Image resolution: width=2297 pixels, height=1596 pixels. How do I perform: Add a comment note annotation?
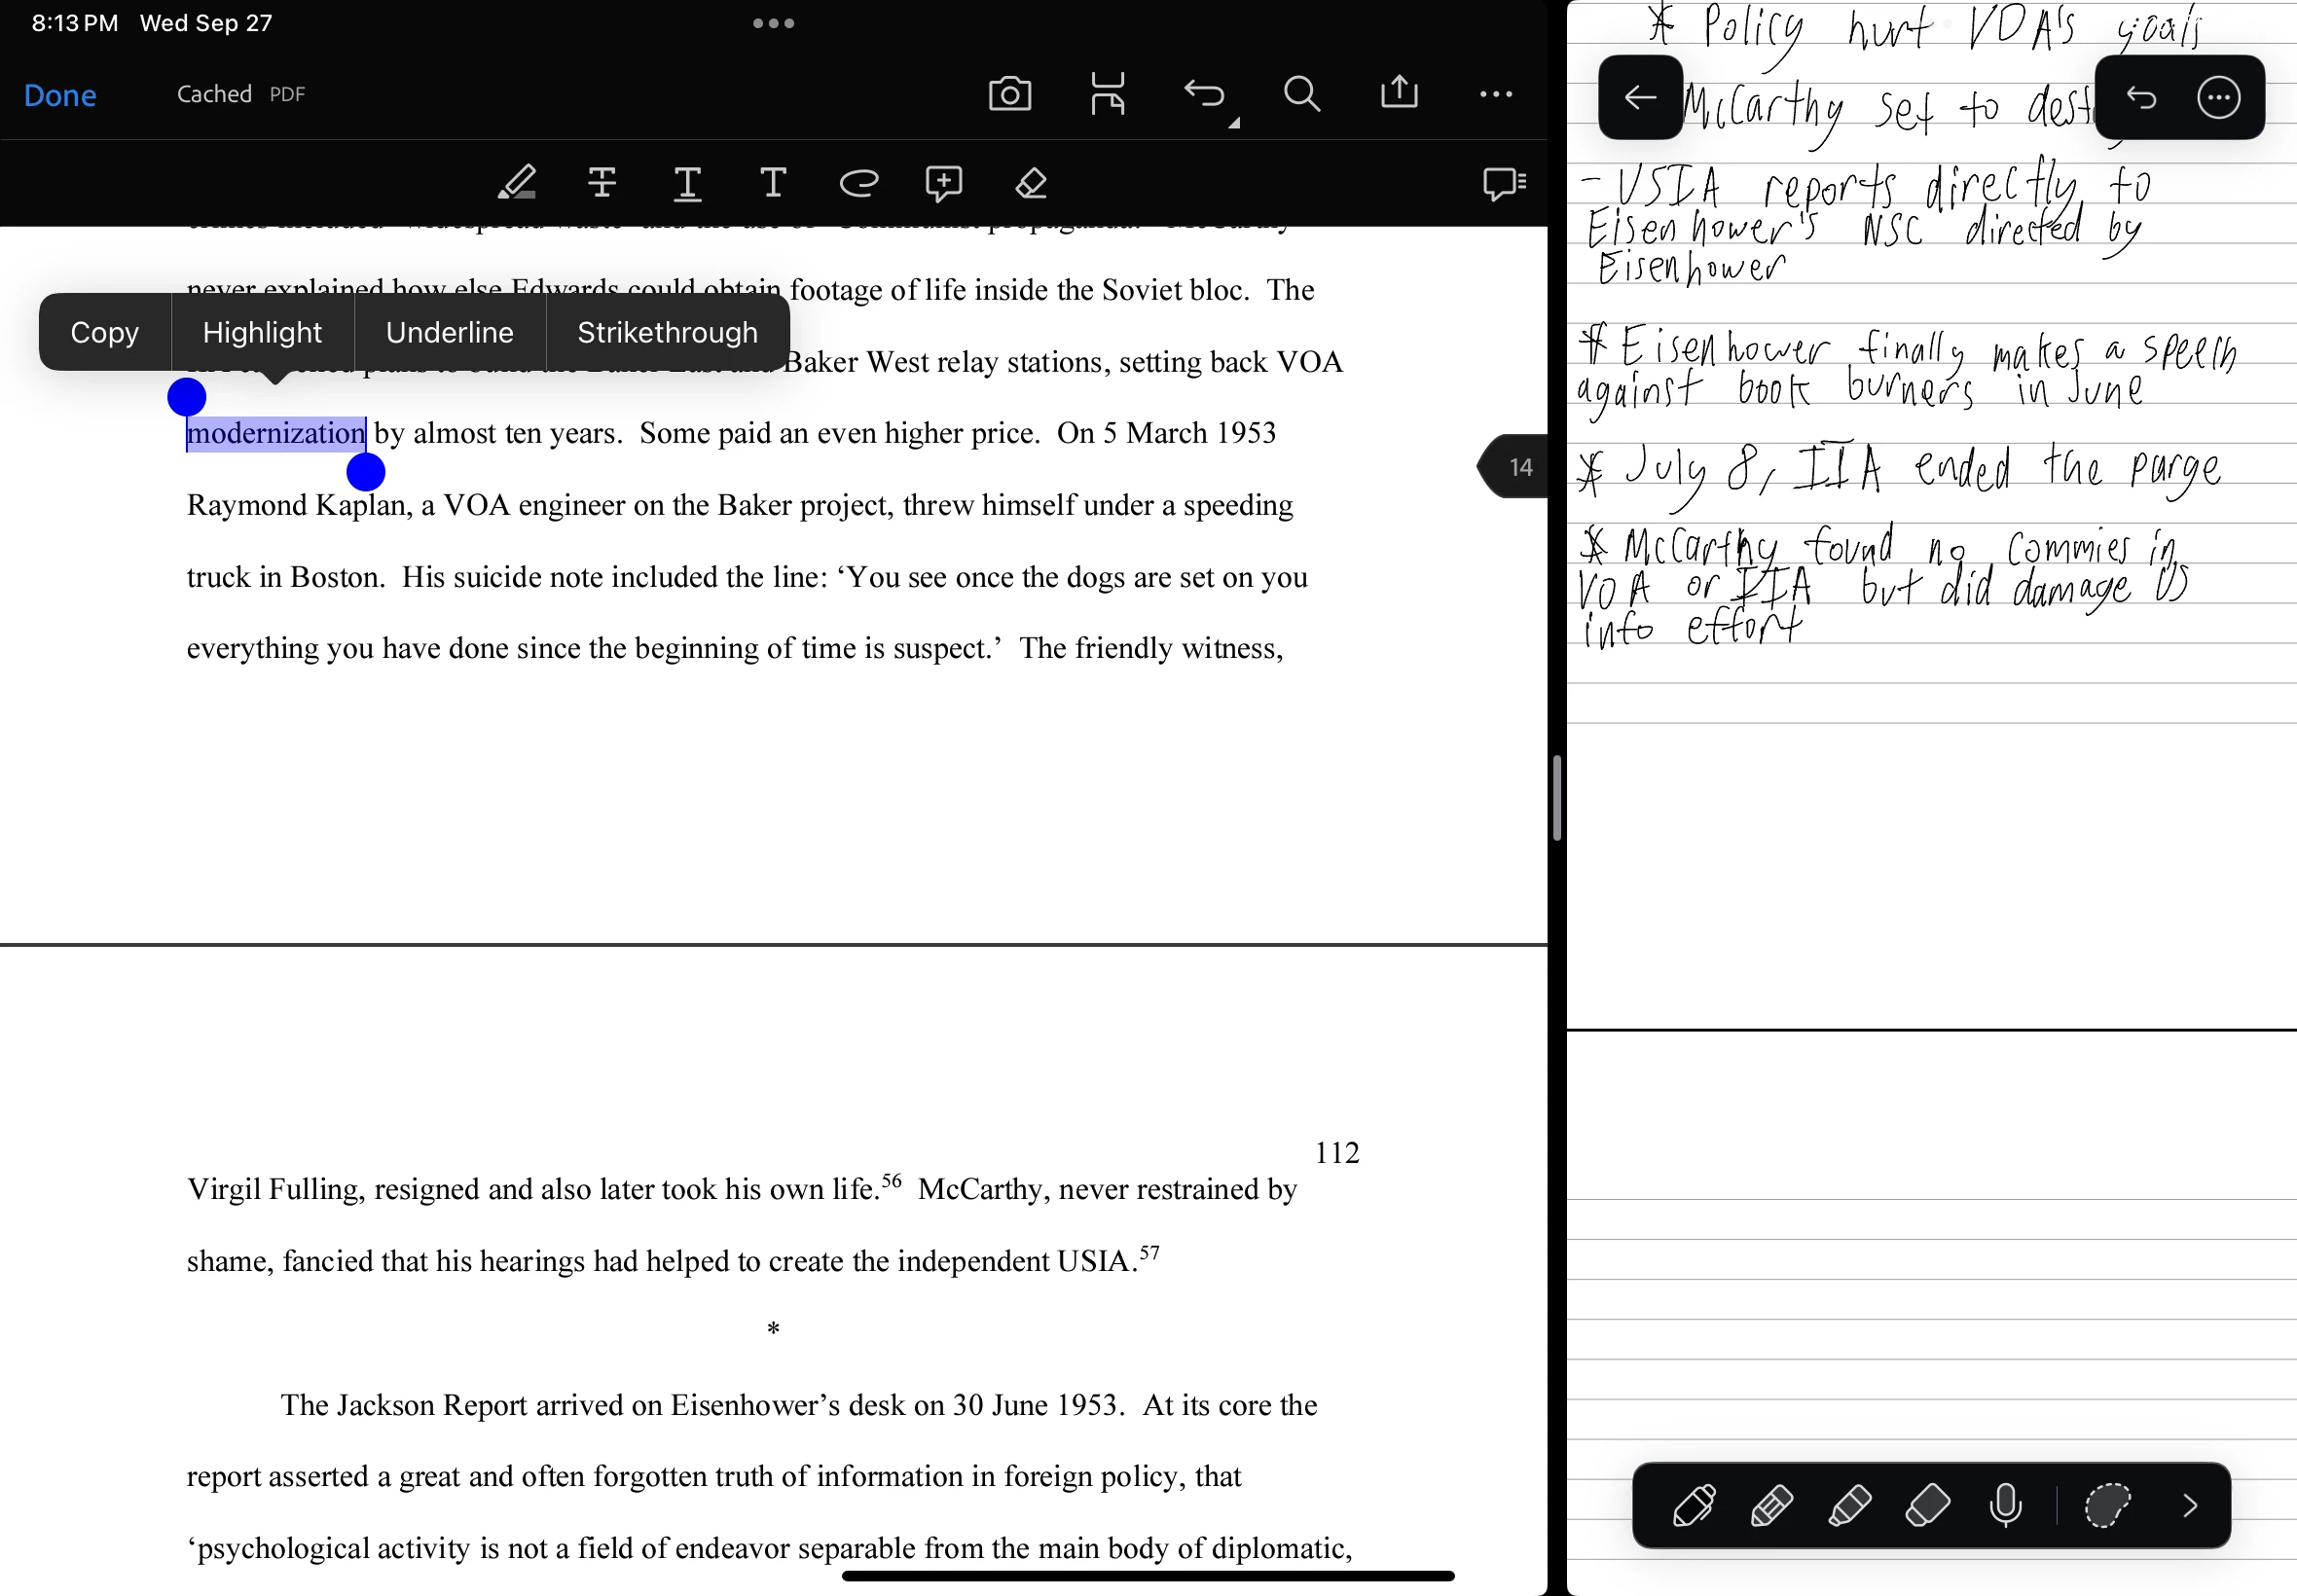point(943,183)
